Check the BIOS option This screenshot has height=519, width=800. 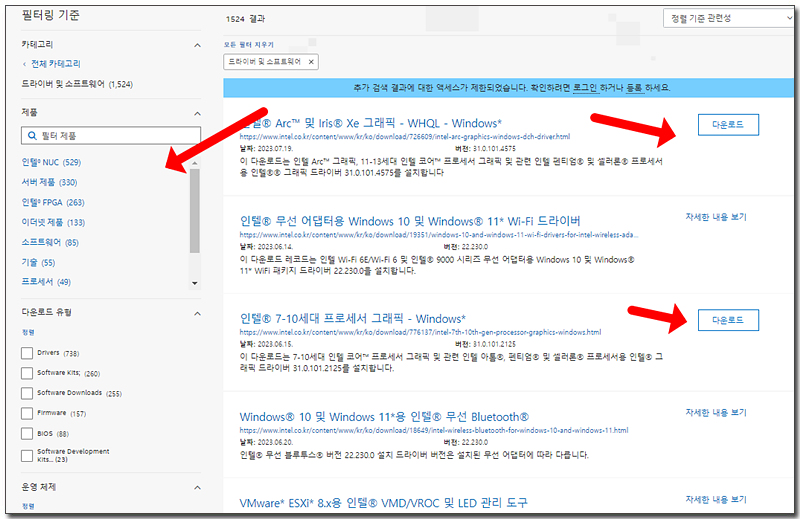[x=27, y=434]
